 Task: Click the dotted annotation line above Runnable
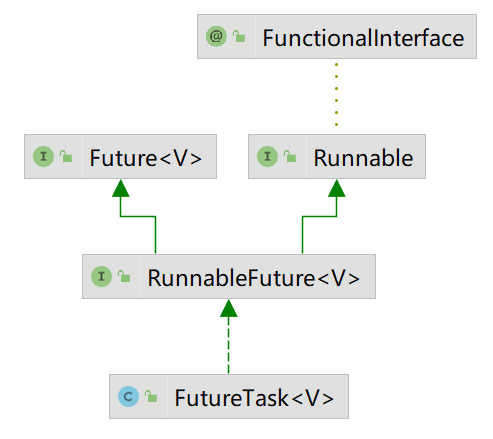336,95
